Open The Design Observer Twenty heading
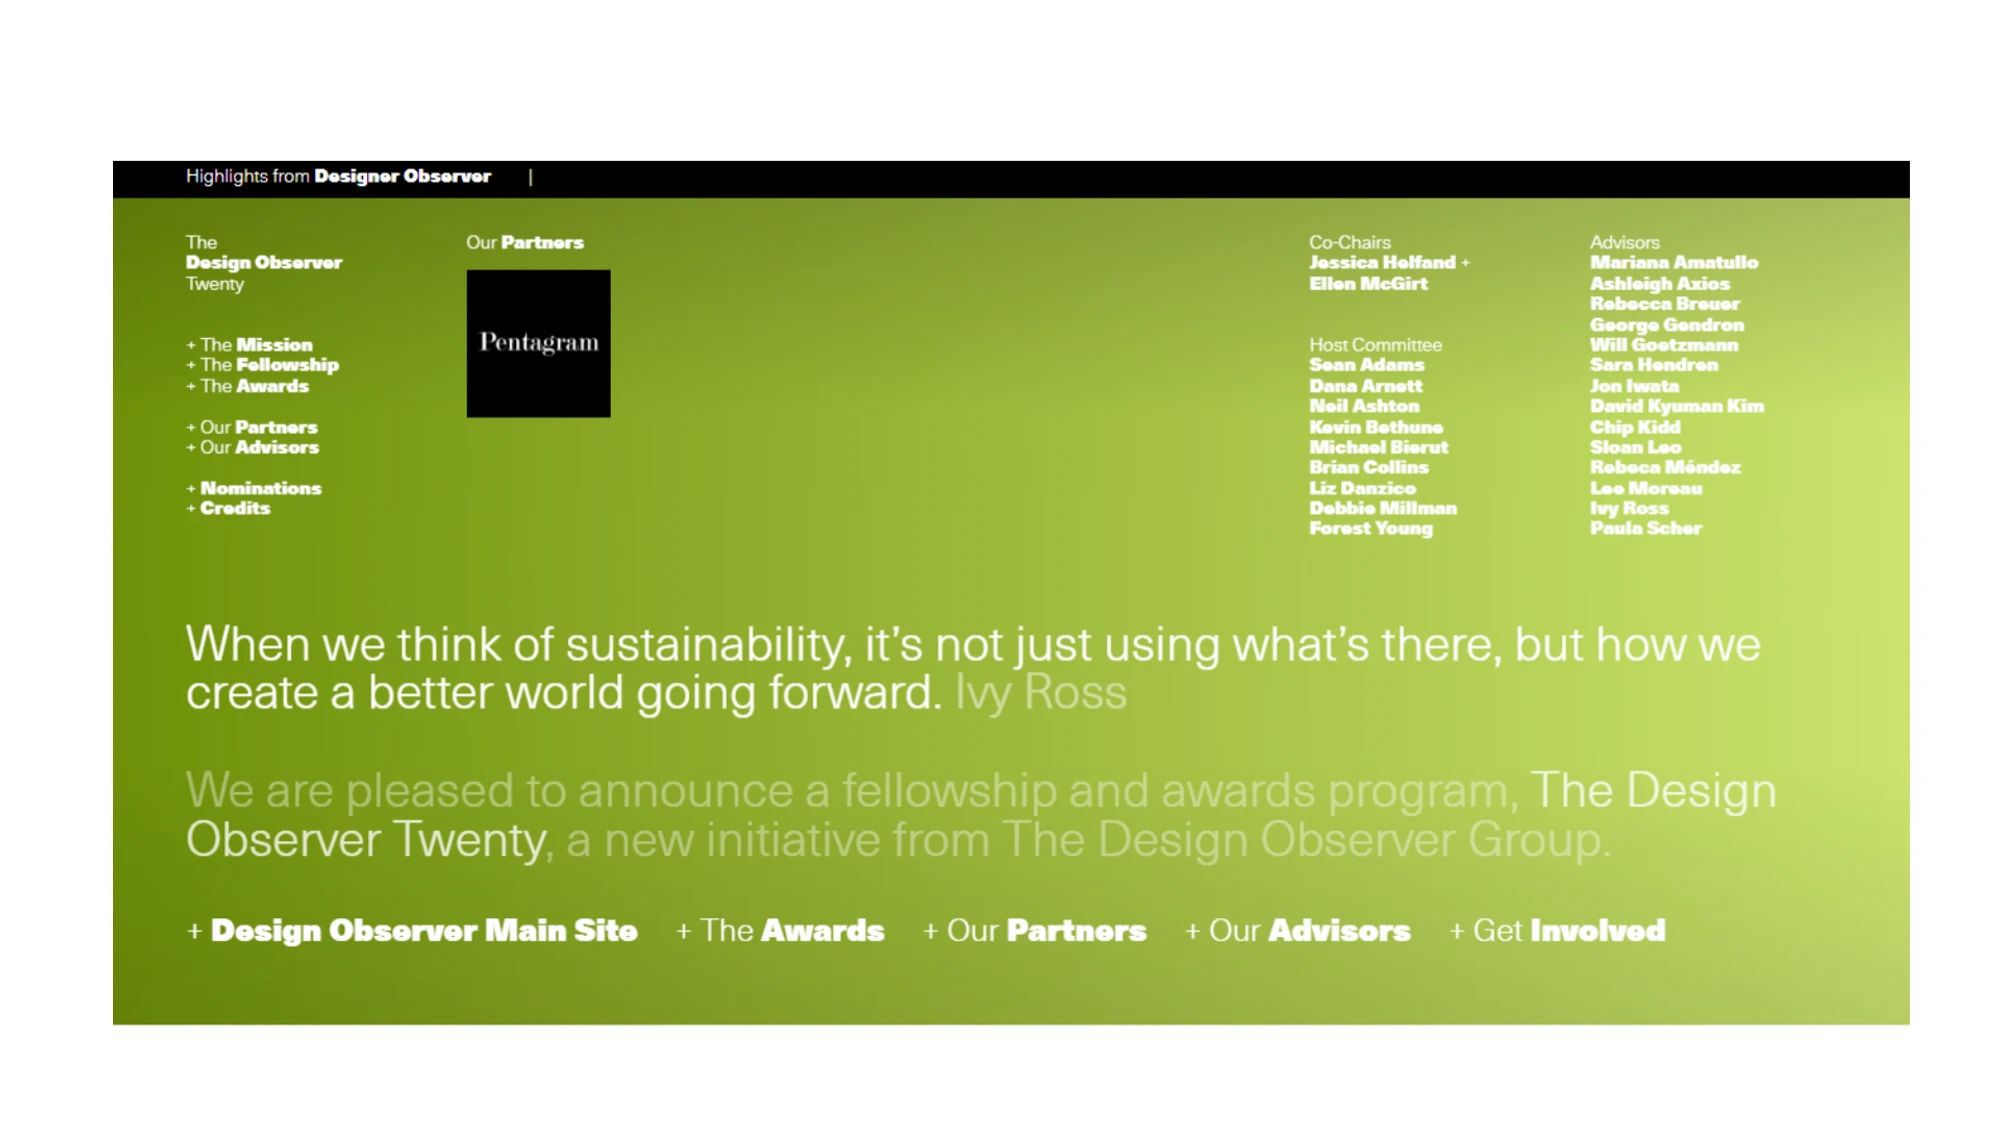Image resolution: width=2000 pixels, height=1124 pixels. pyautogui.click(x=263, y=262)
